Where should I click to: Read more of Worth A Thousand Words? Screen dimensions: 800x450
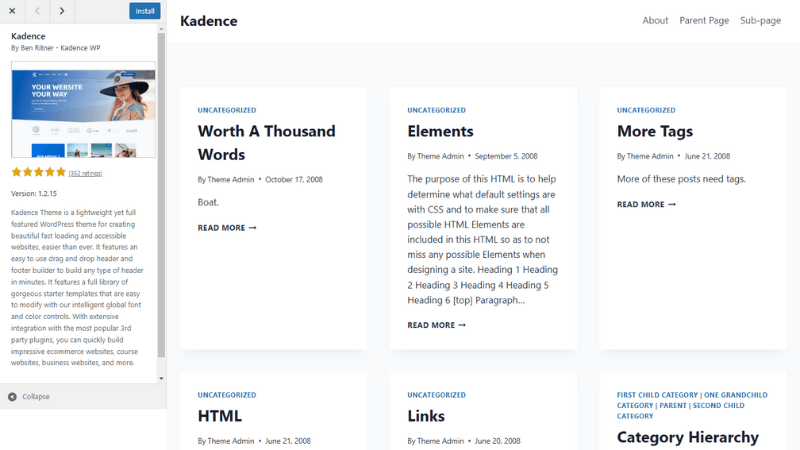227,228
